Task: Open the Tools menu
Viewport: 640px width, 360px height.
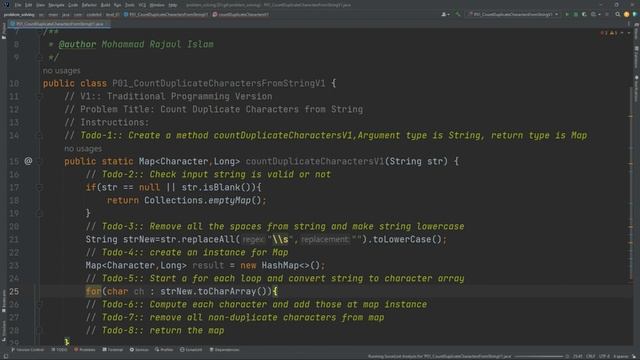Action: 130,5
